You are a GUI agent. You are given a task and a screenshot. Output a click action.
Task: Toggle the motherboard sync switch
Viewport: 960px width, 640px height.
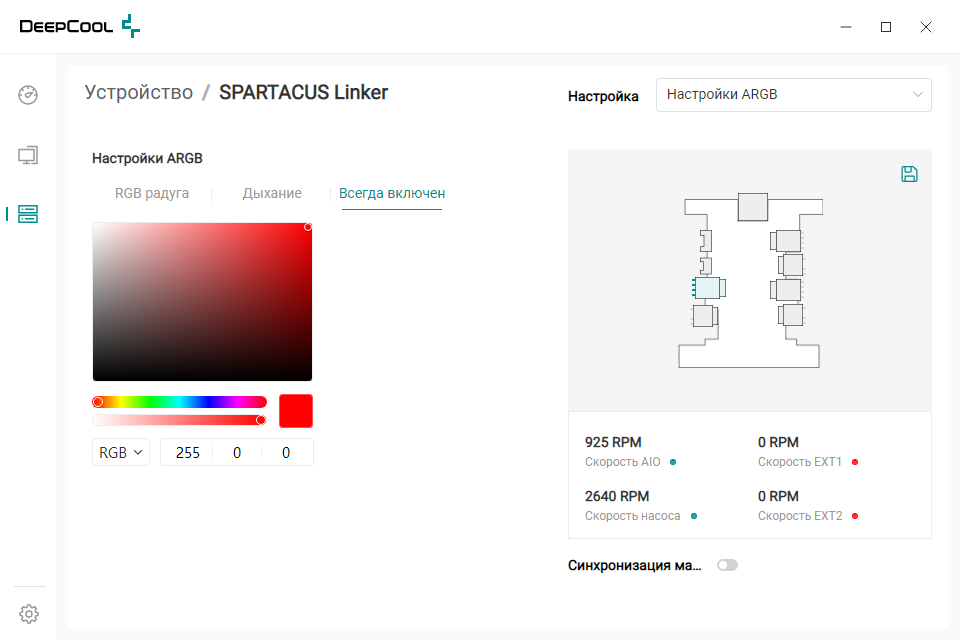tap(727, 565)
